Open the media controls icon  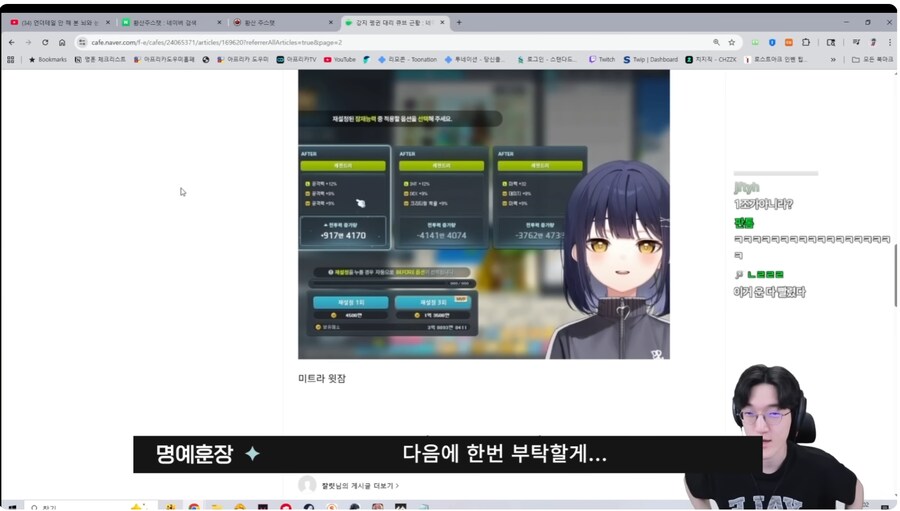tap(856, 42)
